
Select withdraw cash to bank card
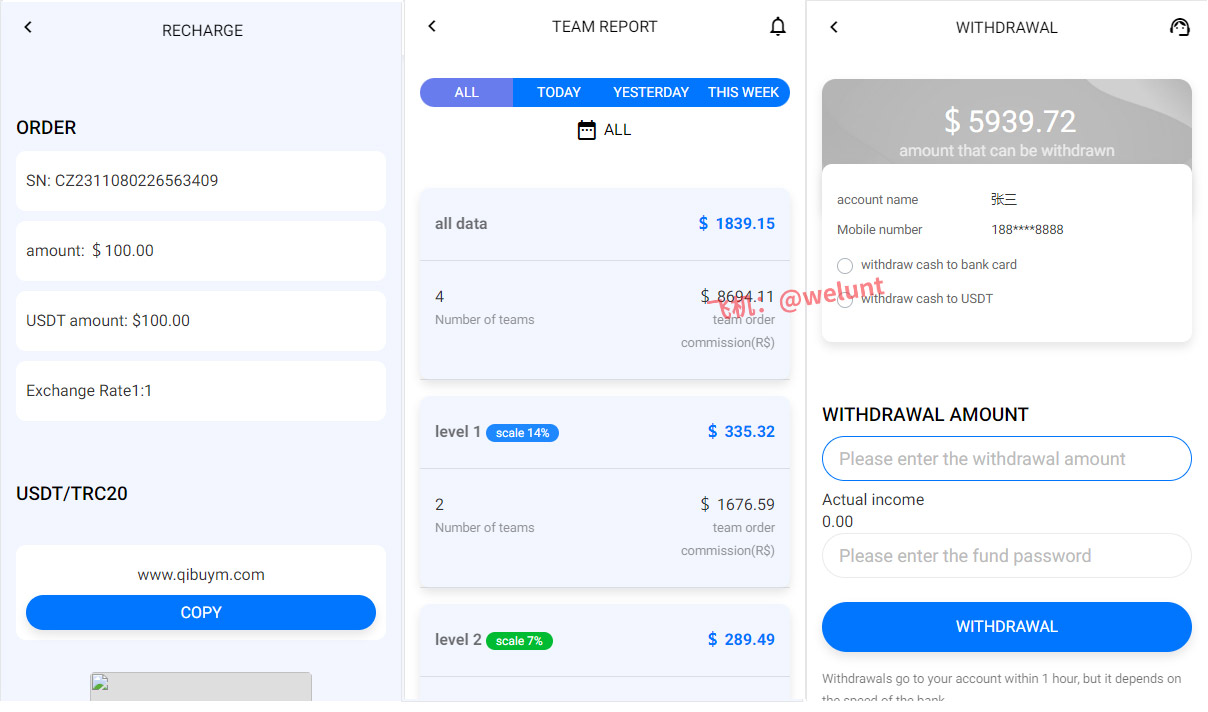pos(845,266)
